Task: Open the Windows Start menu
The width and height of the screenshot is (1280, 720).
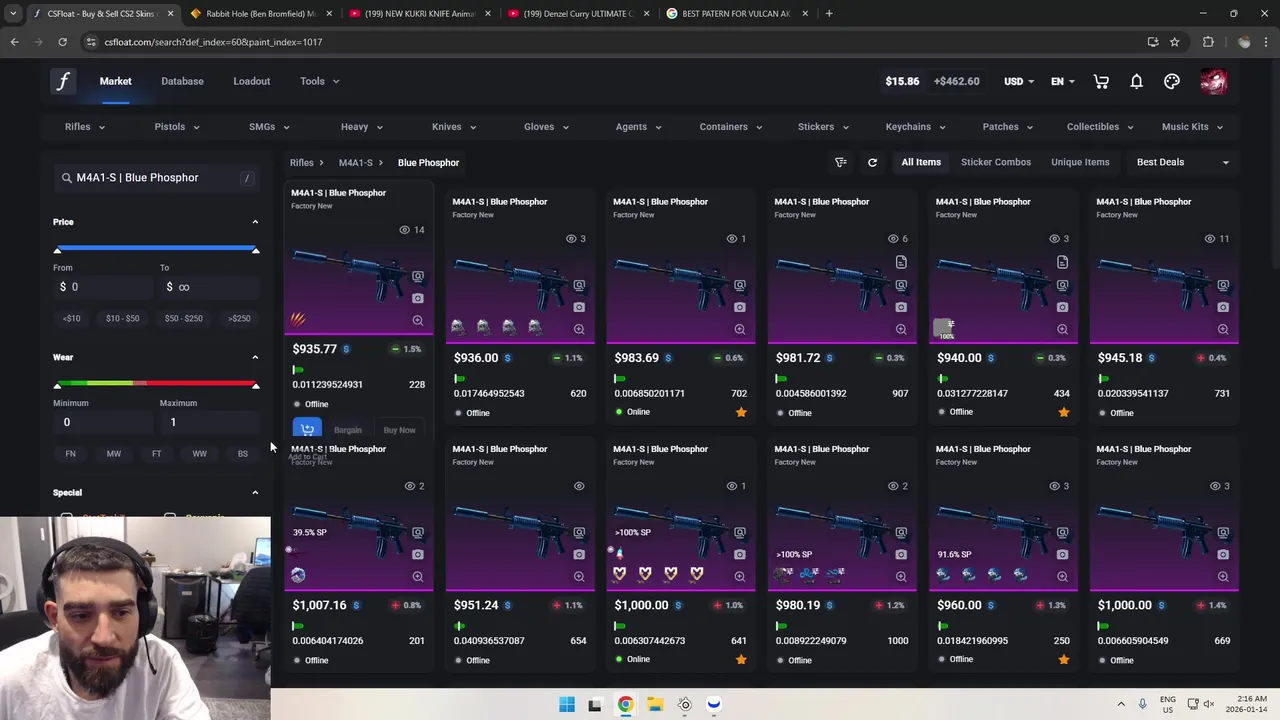Action: (x=567, y=704)
